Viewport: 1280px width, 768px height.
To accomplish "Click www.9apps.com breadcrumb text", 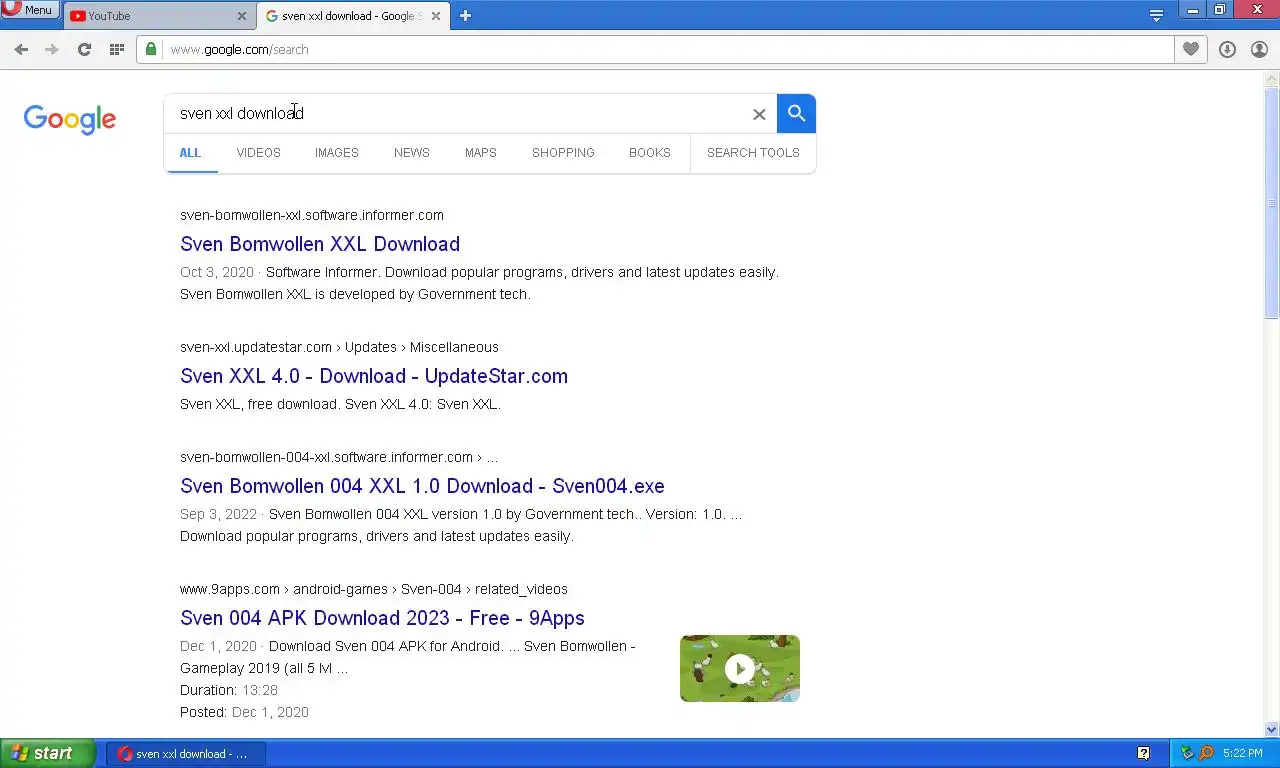I will click(373, 589).
